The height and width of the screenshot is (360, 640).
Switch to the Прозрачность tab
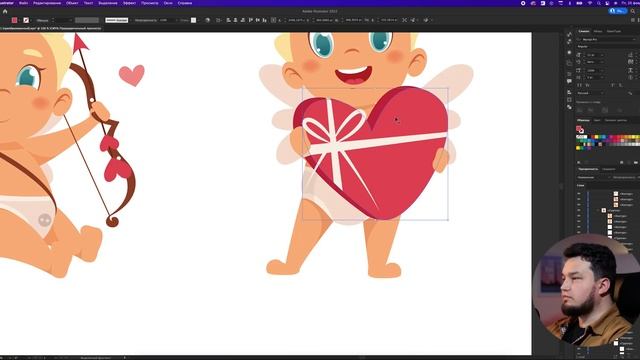point(588,169)
